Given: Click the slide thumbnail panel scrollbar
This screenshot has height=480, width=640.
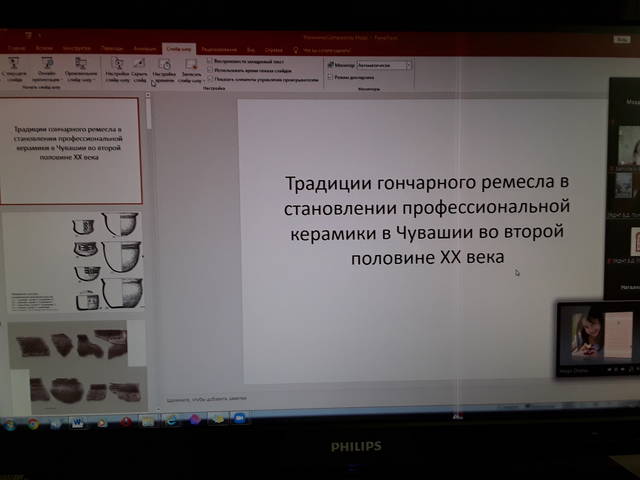Looking at the screenshot, I should pyautogui.click(x=148, y=112).
